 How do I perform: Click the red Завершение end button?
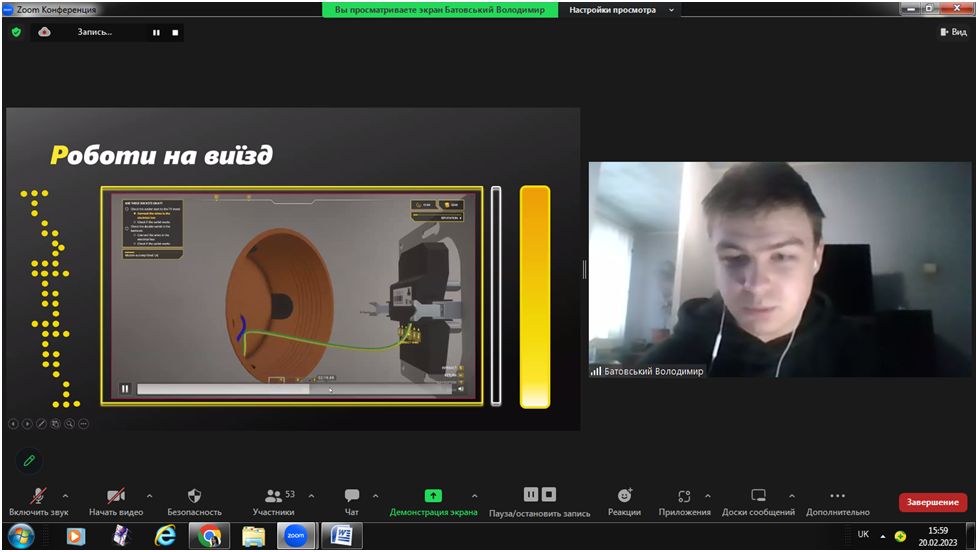point(932,502)
